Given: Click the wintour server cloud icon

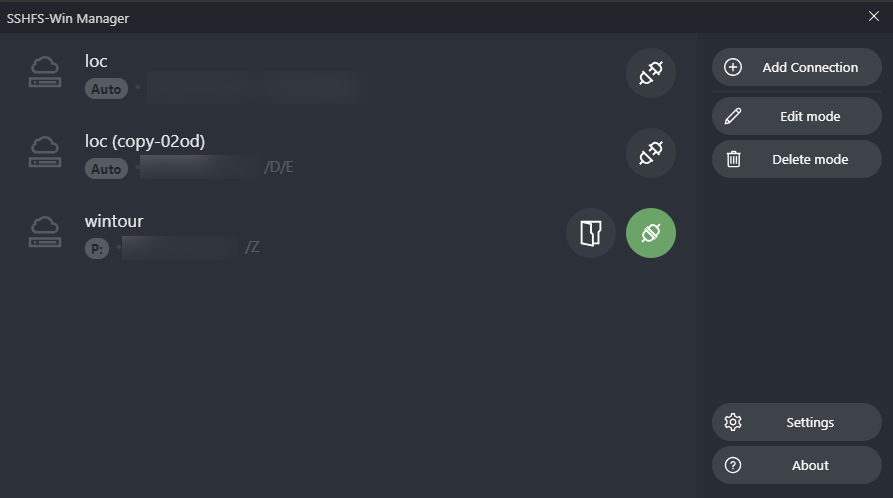Looking at the screenshot, I should click(x=45, y=233).
